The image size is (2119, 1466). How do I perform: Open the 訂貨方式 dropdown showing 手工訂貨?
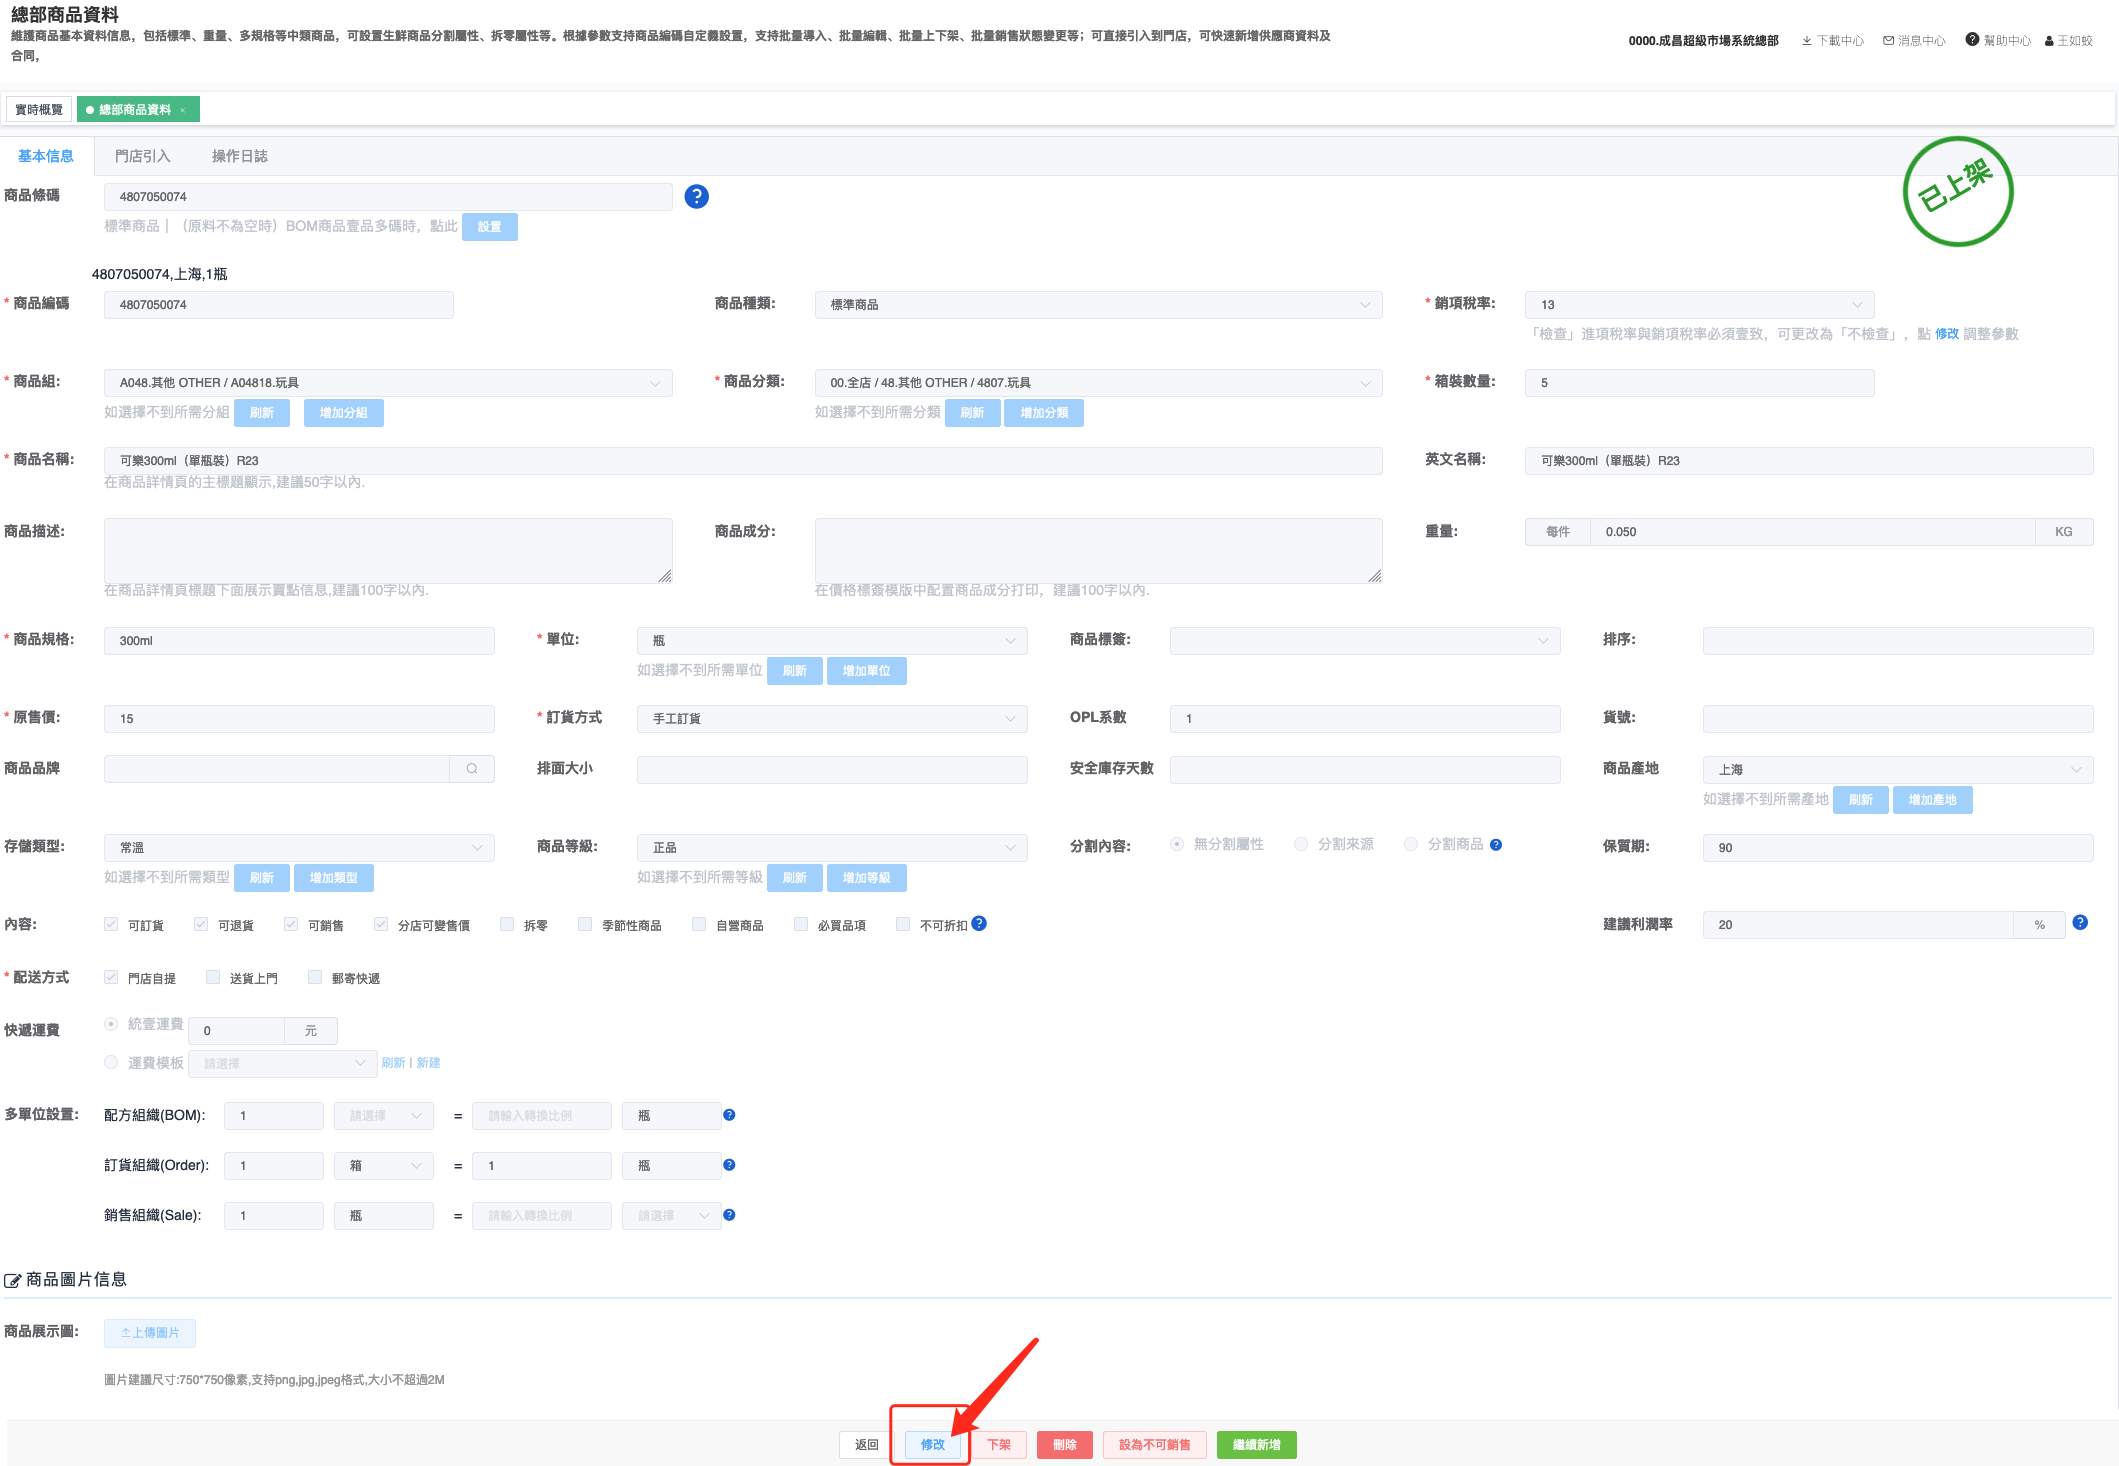click(x=831, y=719)
